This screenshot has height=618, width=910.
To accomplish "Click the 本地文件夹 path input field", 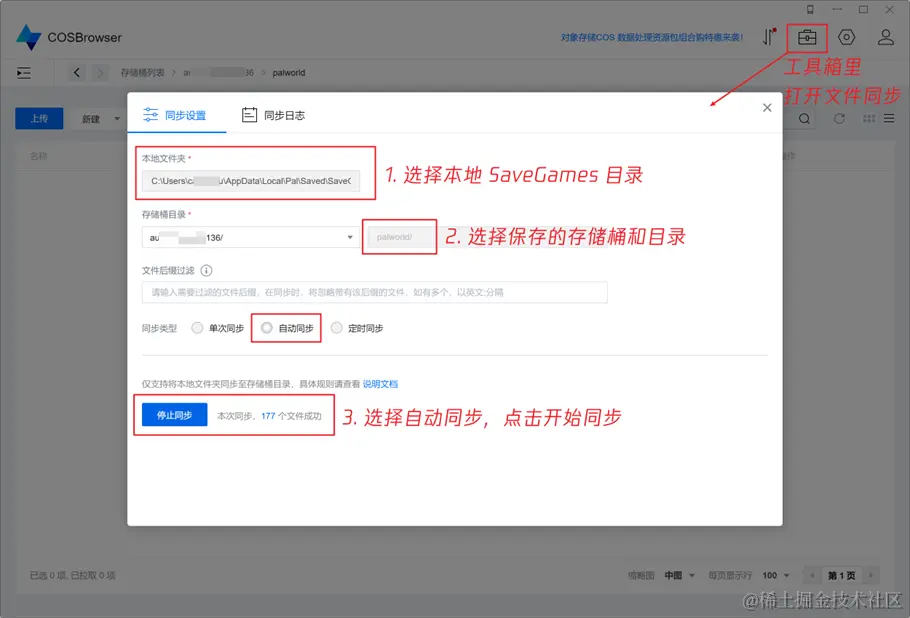I will [x=250, y=180].
